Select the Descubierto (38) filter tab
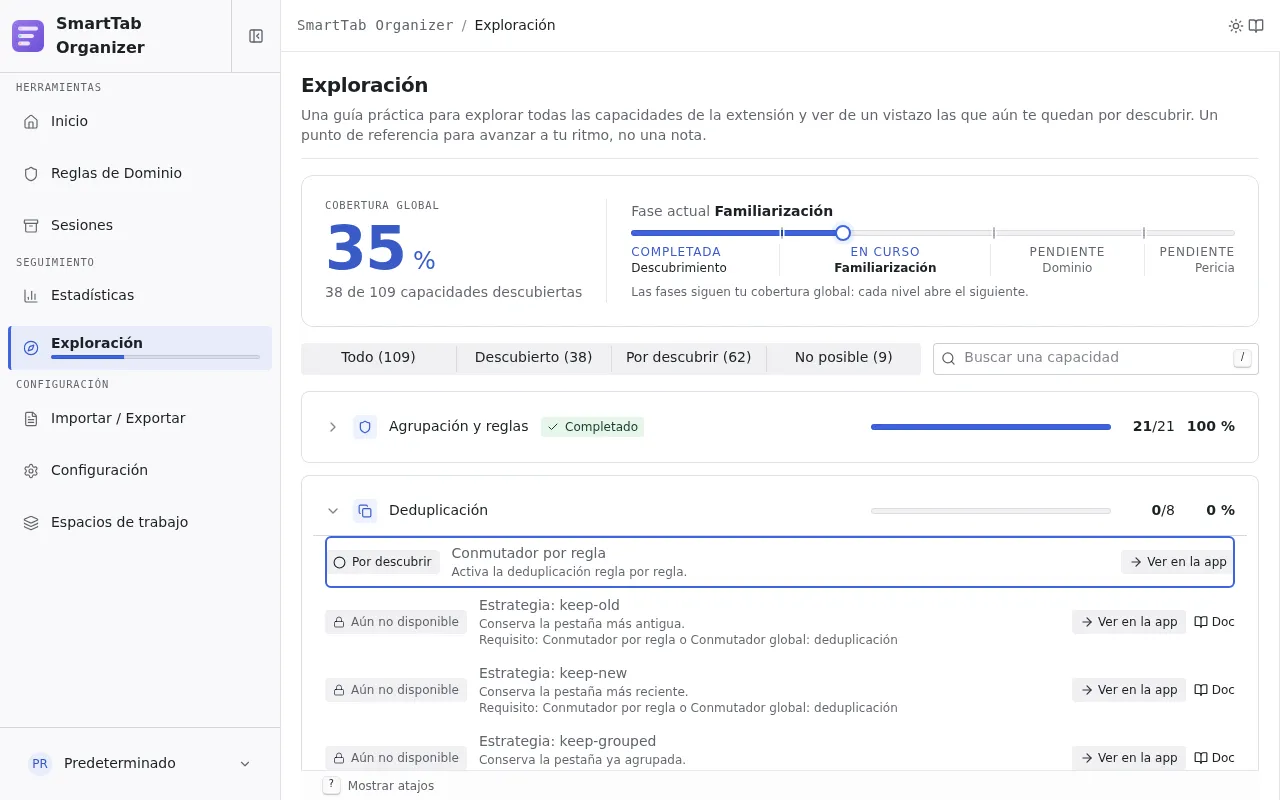This screenshot has height=800, width=1280. tap(533, 358)
